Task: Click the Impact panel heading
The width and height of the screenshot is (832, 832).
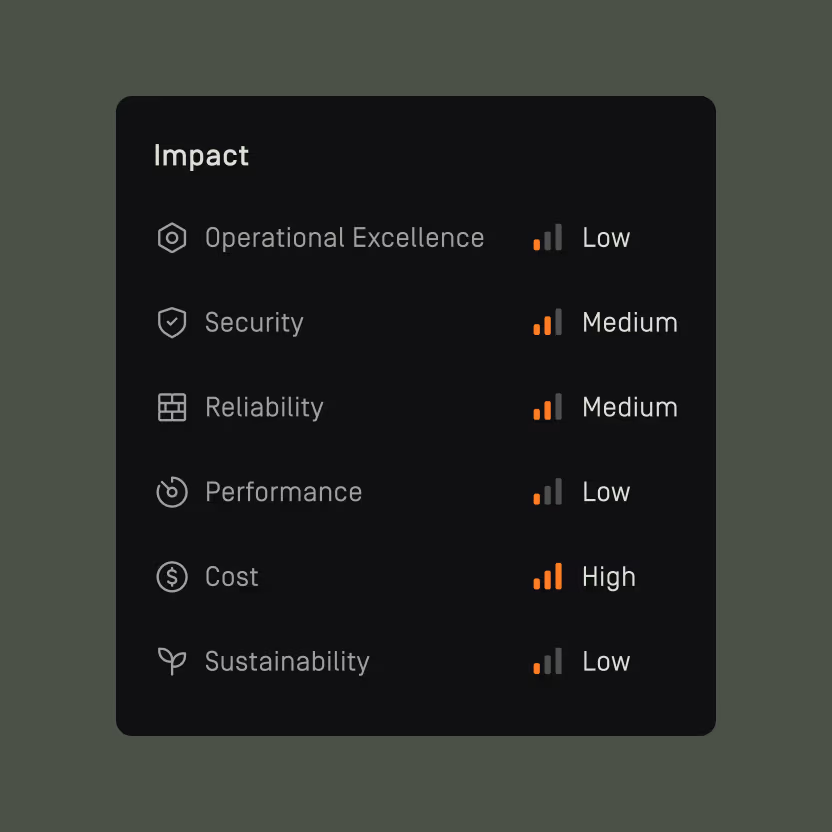Action: (x=201, y=156)
